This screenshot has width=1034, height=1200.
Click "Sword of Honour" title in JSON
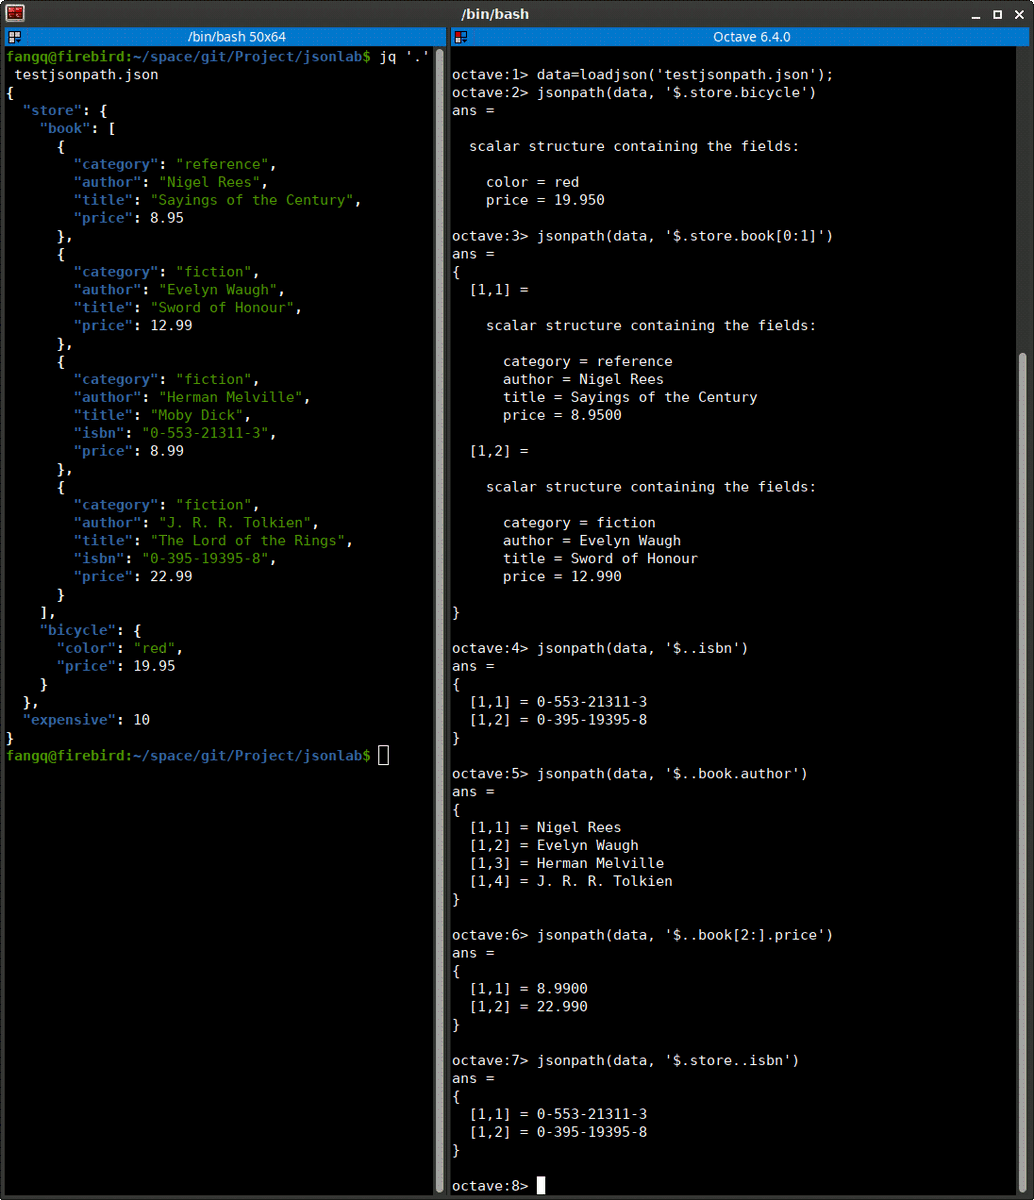point(222,308)
